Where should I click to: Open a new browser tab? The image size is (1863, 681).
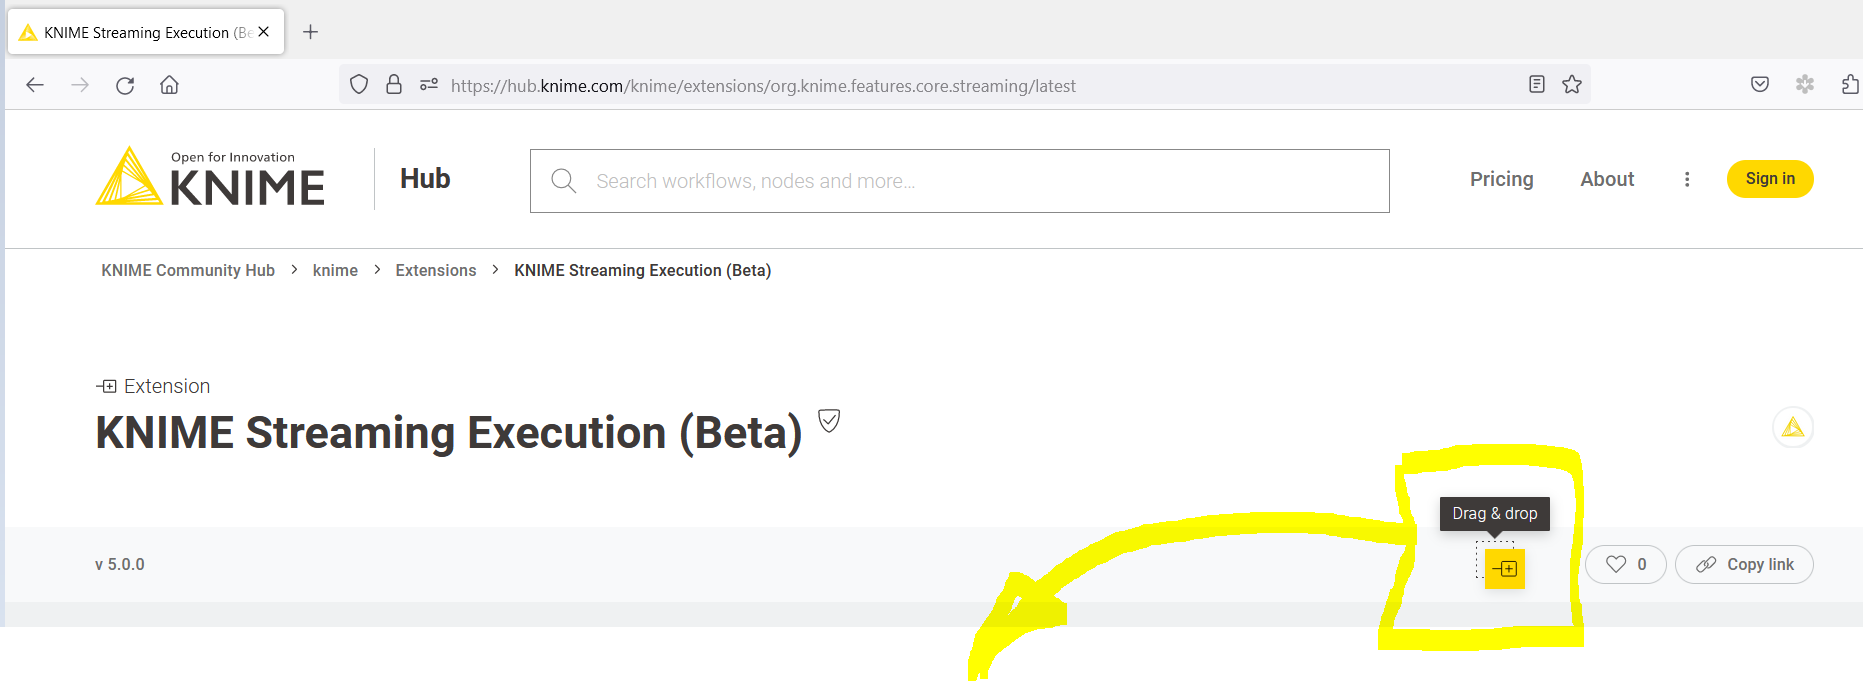[x=311, y=32]
